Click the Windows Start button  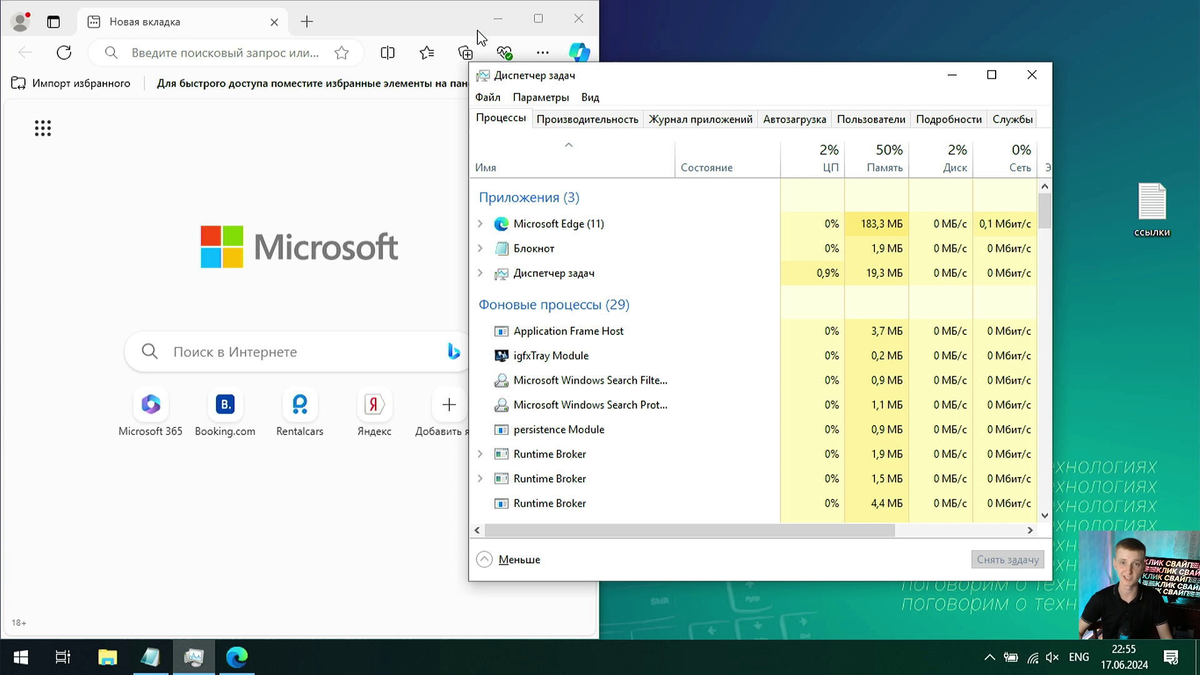click(20, 657)
